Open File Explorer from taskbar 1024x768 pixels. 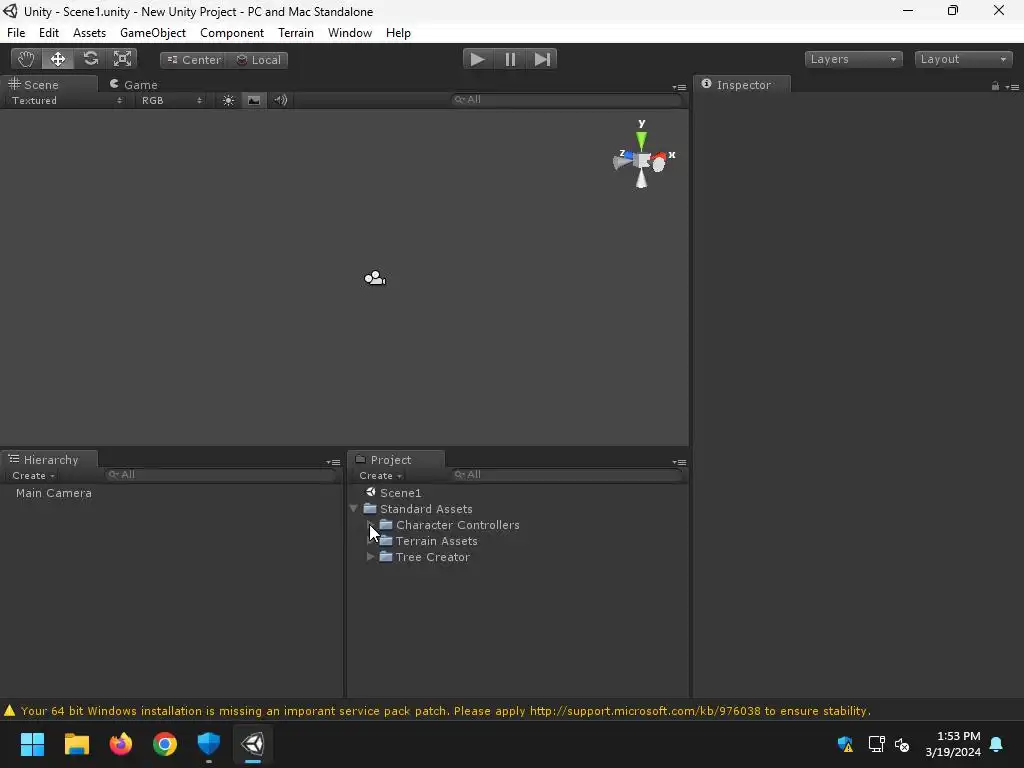pyautogui.click(x=76, y=744)
